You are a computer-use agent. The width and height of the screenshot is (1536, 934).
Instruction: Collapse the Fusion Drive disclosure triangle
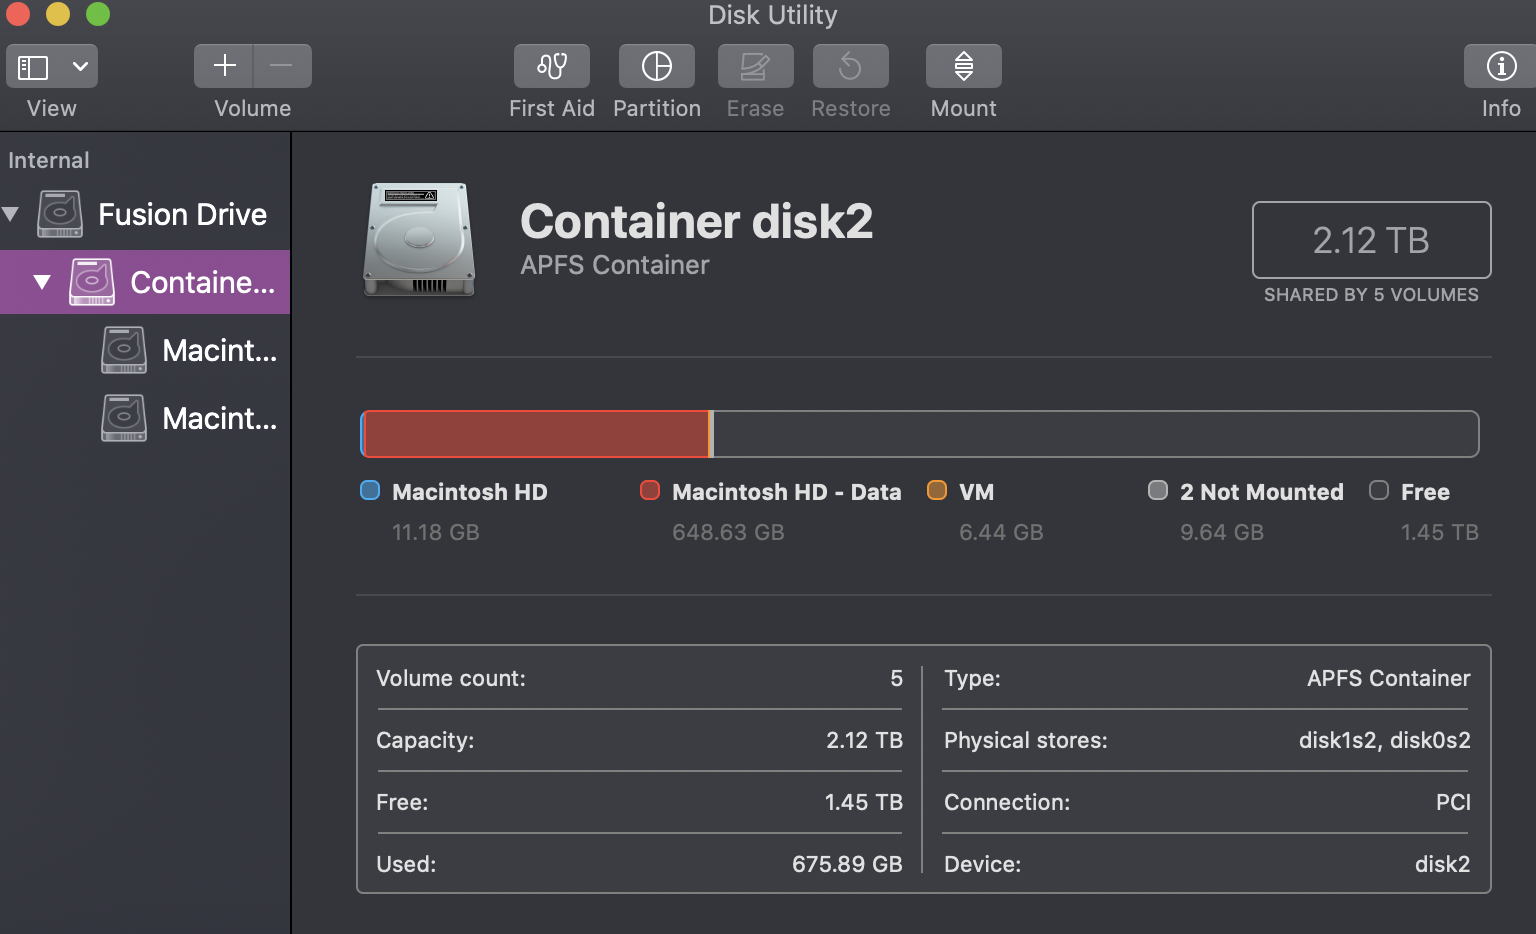[x=11, y=214]
